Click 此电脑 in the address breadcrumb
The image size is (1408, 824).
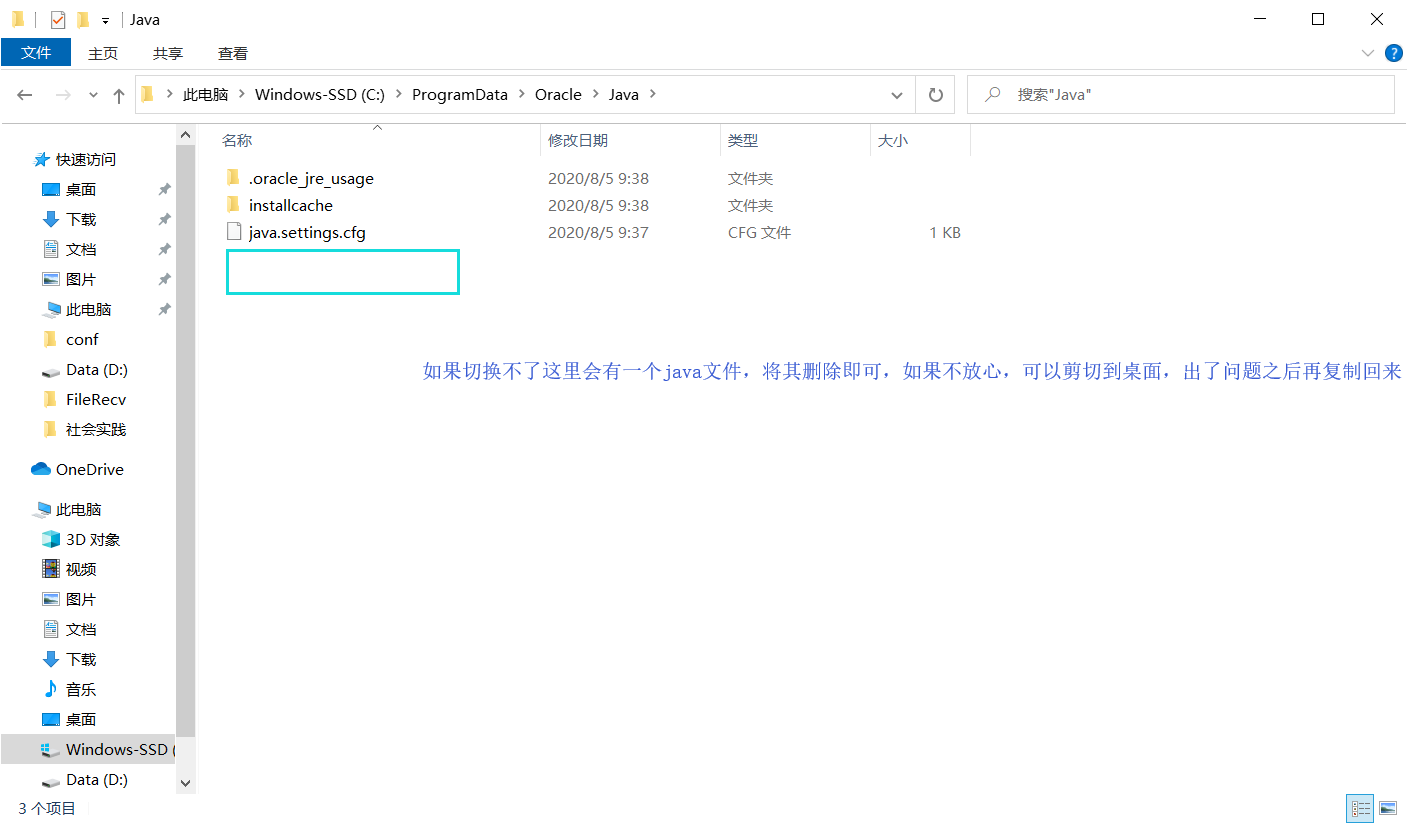[x=205, y=94]
